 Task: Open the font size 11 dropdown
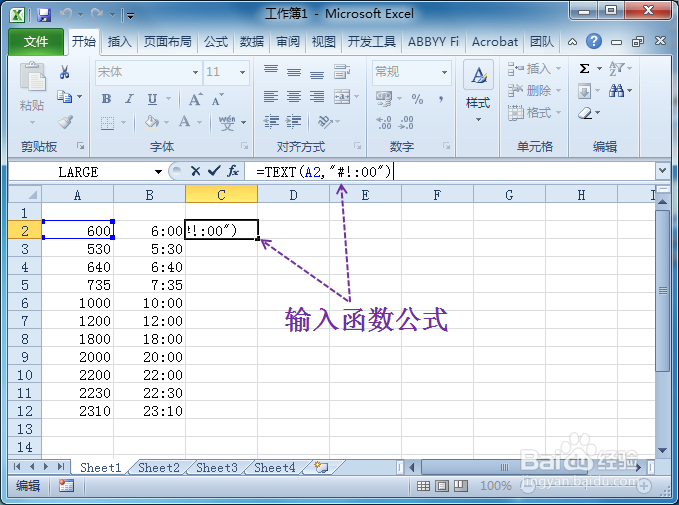click(242, 72)
